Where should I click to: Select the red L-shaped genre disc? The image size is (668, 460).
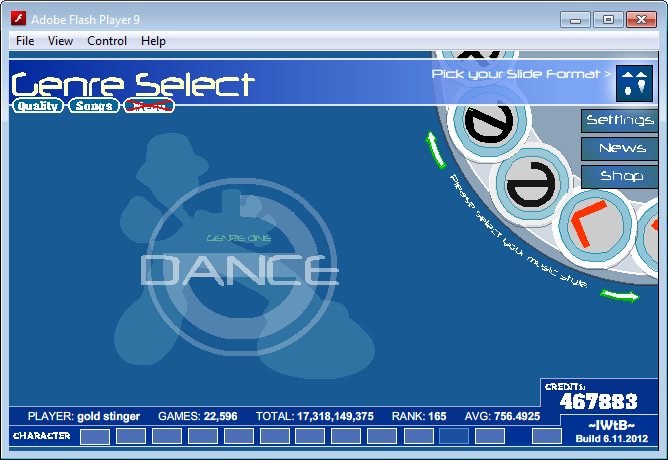595,227
